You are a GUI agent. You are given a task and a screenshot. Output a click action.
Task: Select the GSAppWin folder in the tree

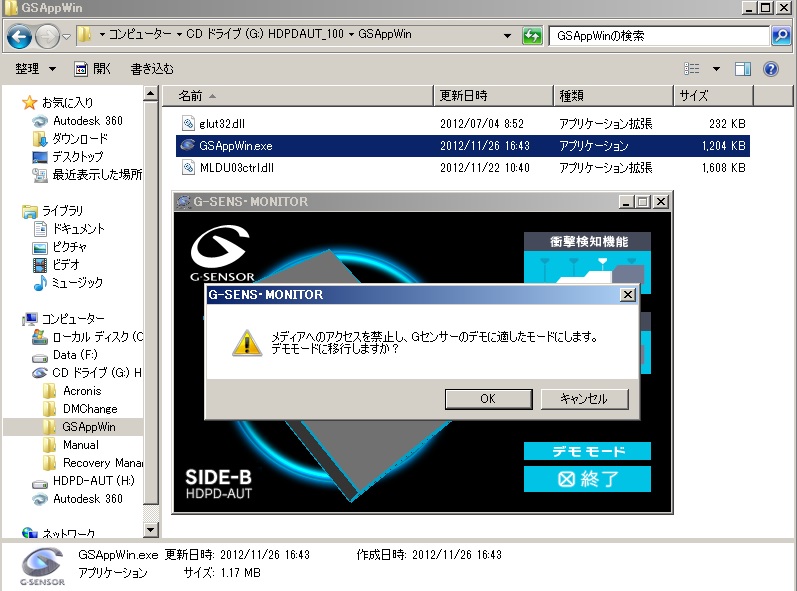point(88,427)
